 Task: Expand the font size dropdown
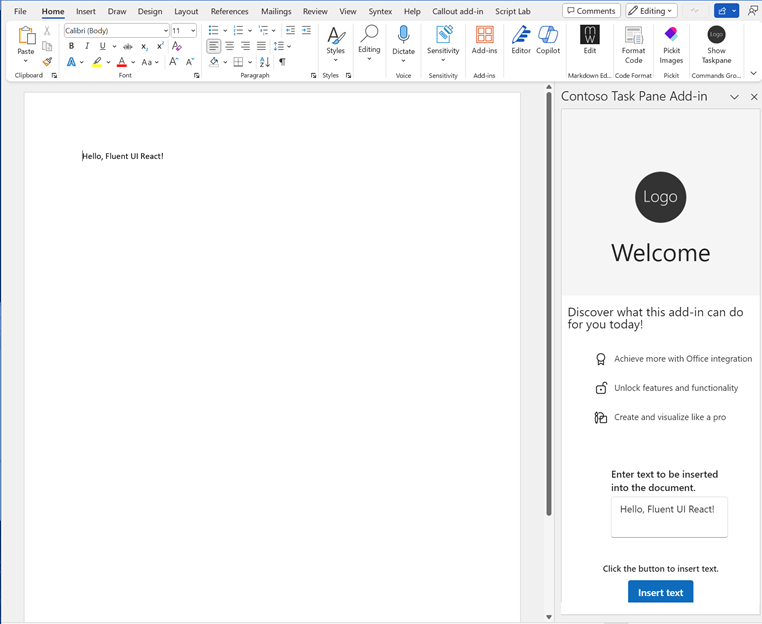pos(192,31)
